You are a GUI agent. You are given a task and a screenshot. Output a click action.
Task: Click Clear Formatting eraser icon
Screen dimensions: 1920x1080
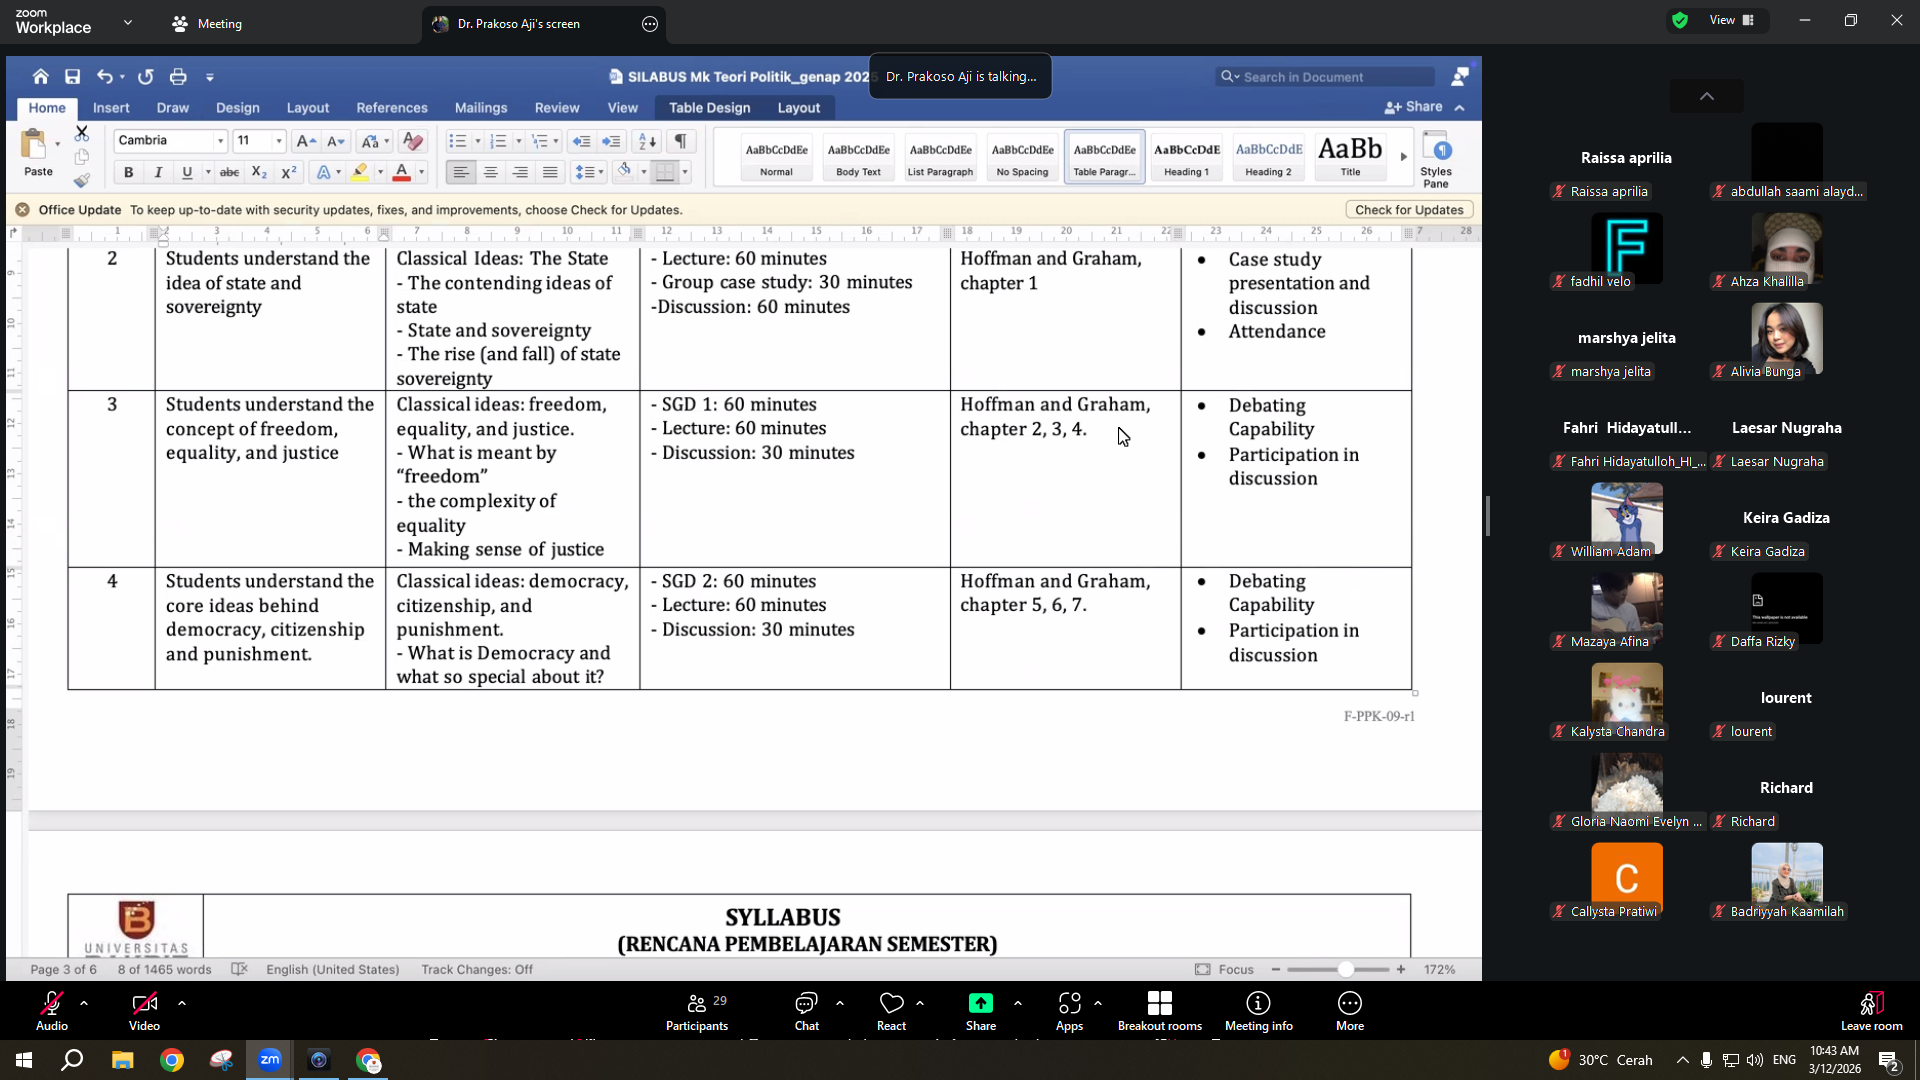tap(411, 141)
